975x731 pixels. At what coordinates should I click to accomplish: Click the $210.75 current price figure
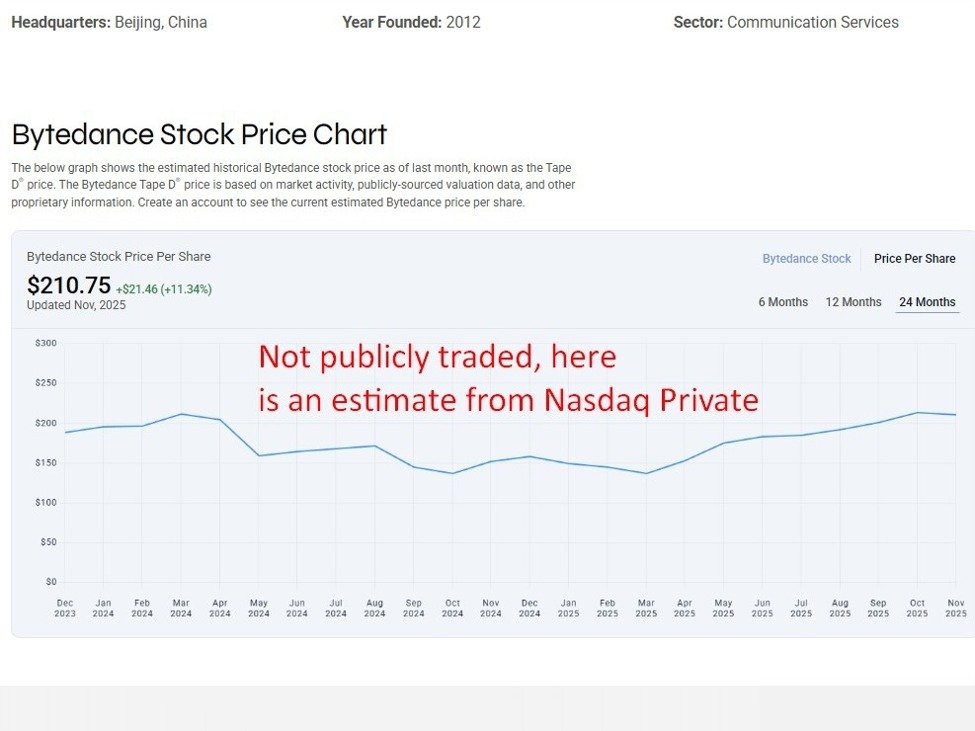(69, 286)
